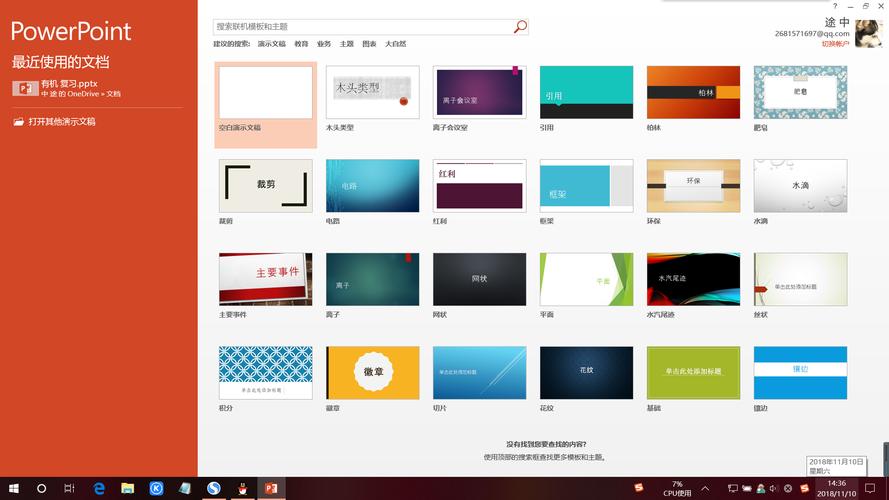Launch Microsoft Edge from the taskbar
This screenshot has height=500, width=889.
[x=99, y=488]
